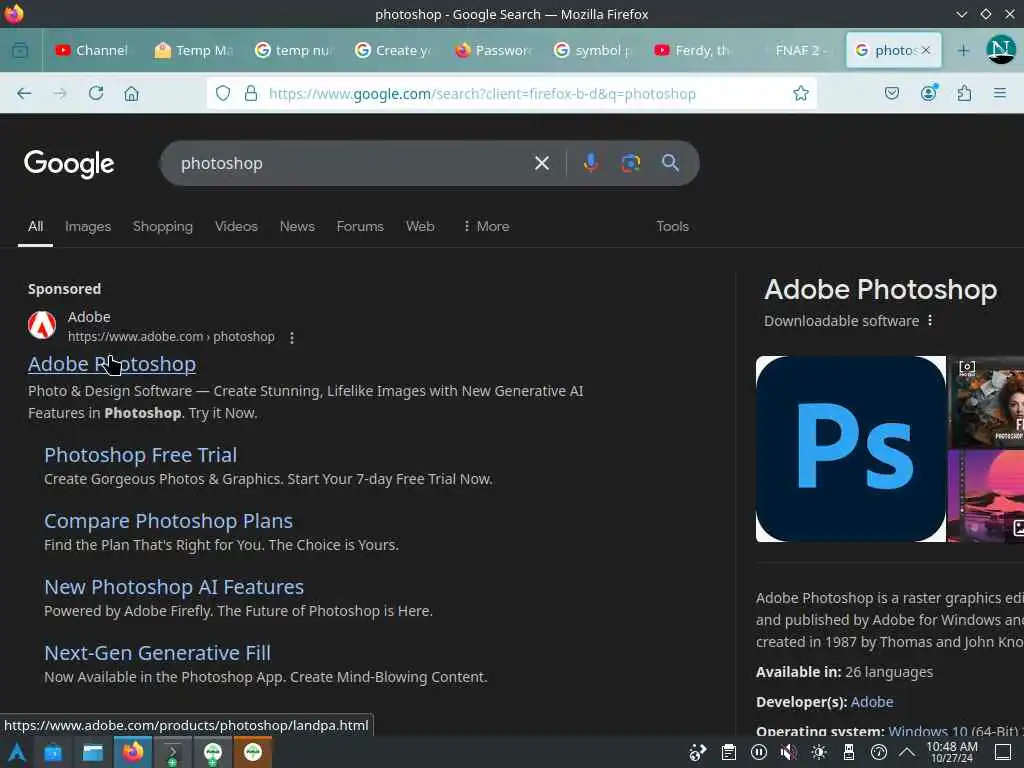Save page to Pocket
Viewport: 1024px width, 768px height.
point(891,93)
